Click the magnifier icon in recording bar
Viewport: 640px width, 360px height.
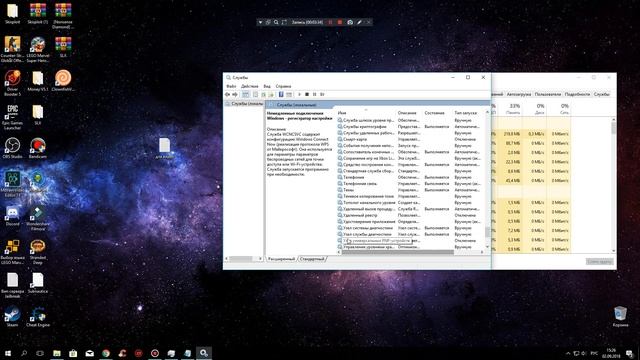coord(276,22)
